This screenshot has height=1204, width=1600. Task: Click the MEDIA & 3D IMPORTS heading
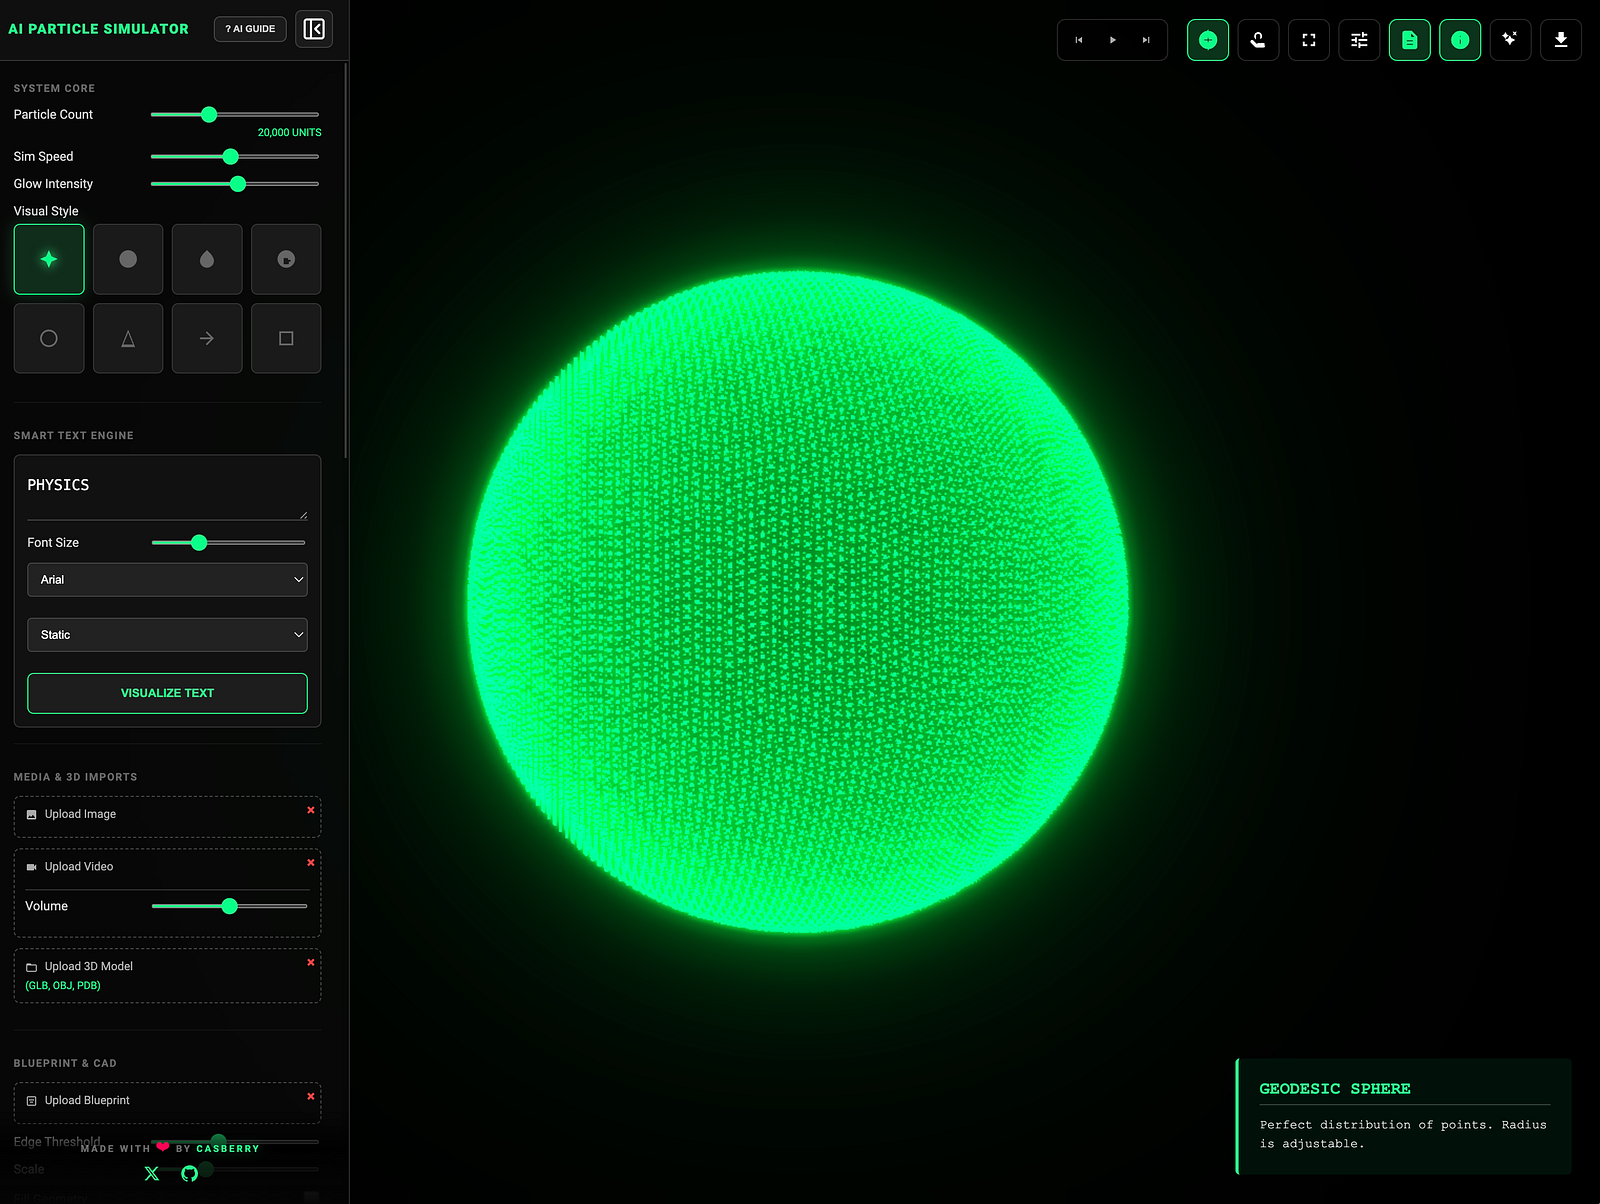click(x=76, y=777)
